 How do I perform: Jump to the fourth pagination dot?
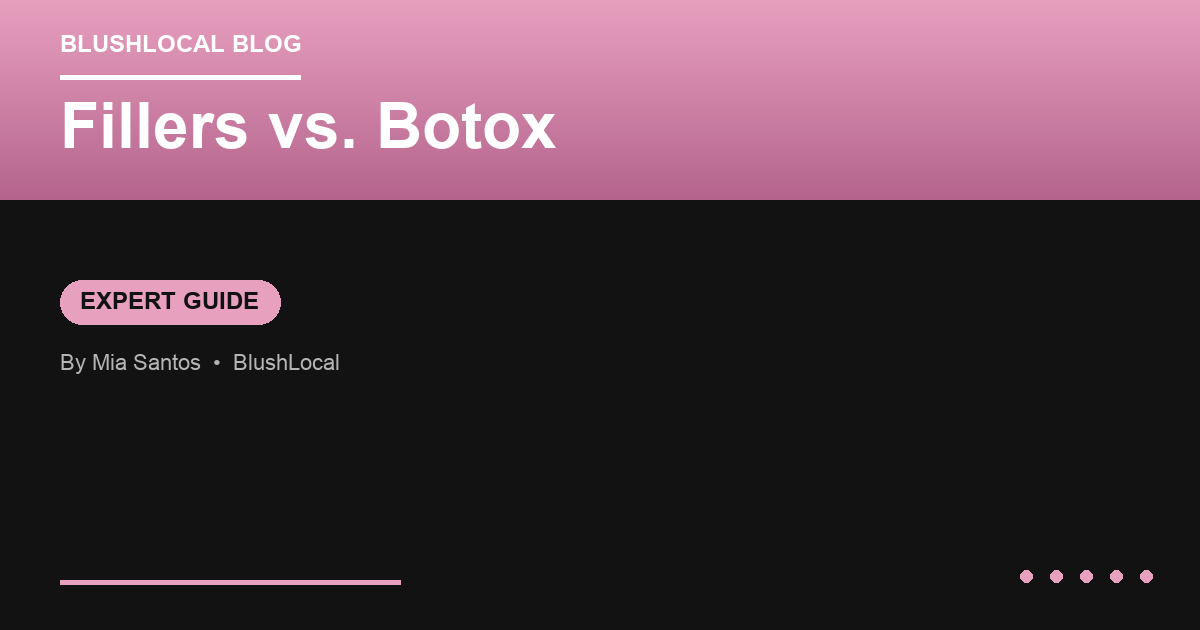pyautogui.click(x=1116, y=576)
